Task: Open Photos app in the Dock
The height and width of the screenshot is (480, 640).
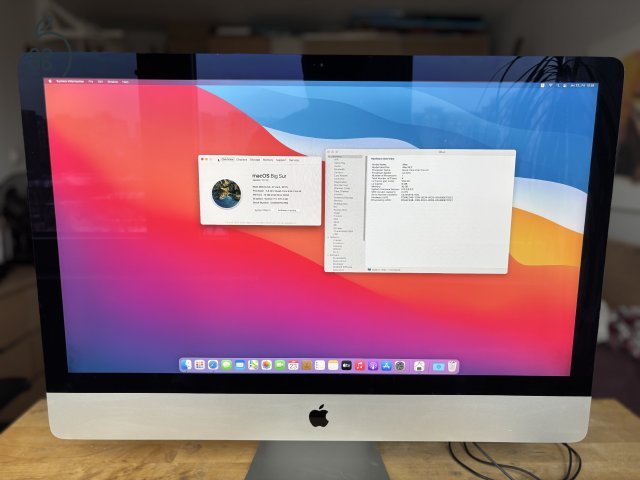Action: [x=266, y=365]
